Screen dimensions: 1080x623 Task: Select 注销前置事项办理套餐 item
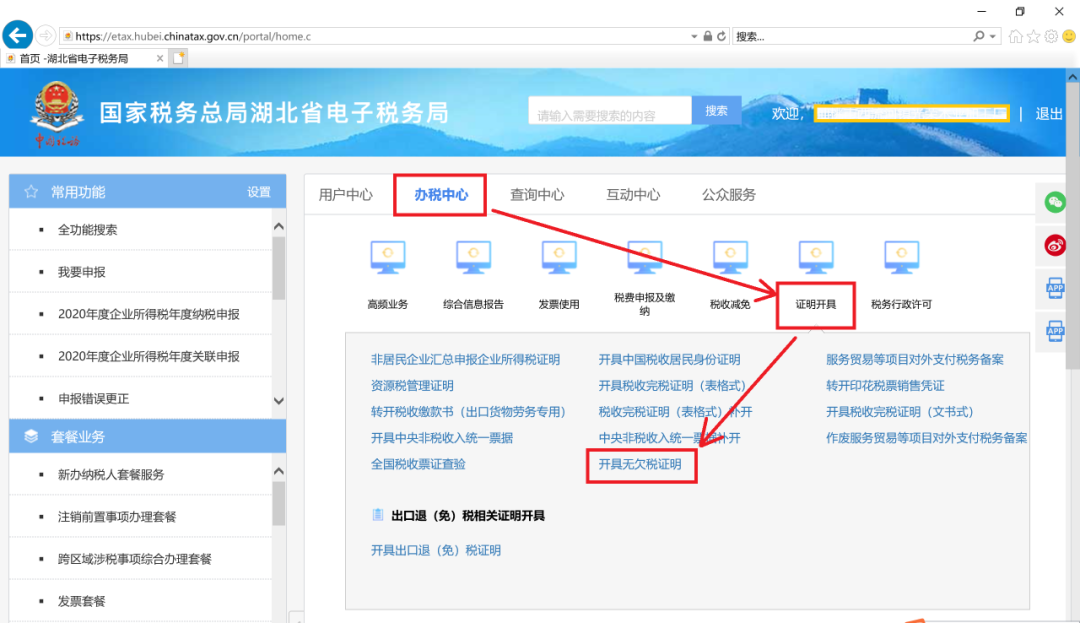[117, 517]
